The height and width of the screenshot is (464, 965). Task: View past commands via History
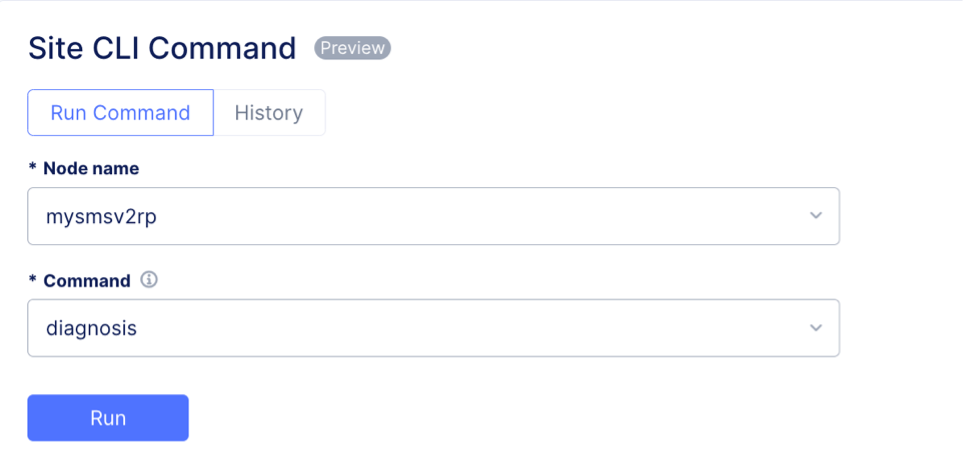click(x=268, y=112)
